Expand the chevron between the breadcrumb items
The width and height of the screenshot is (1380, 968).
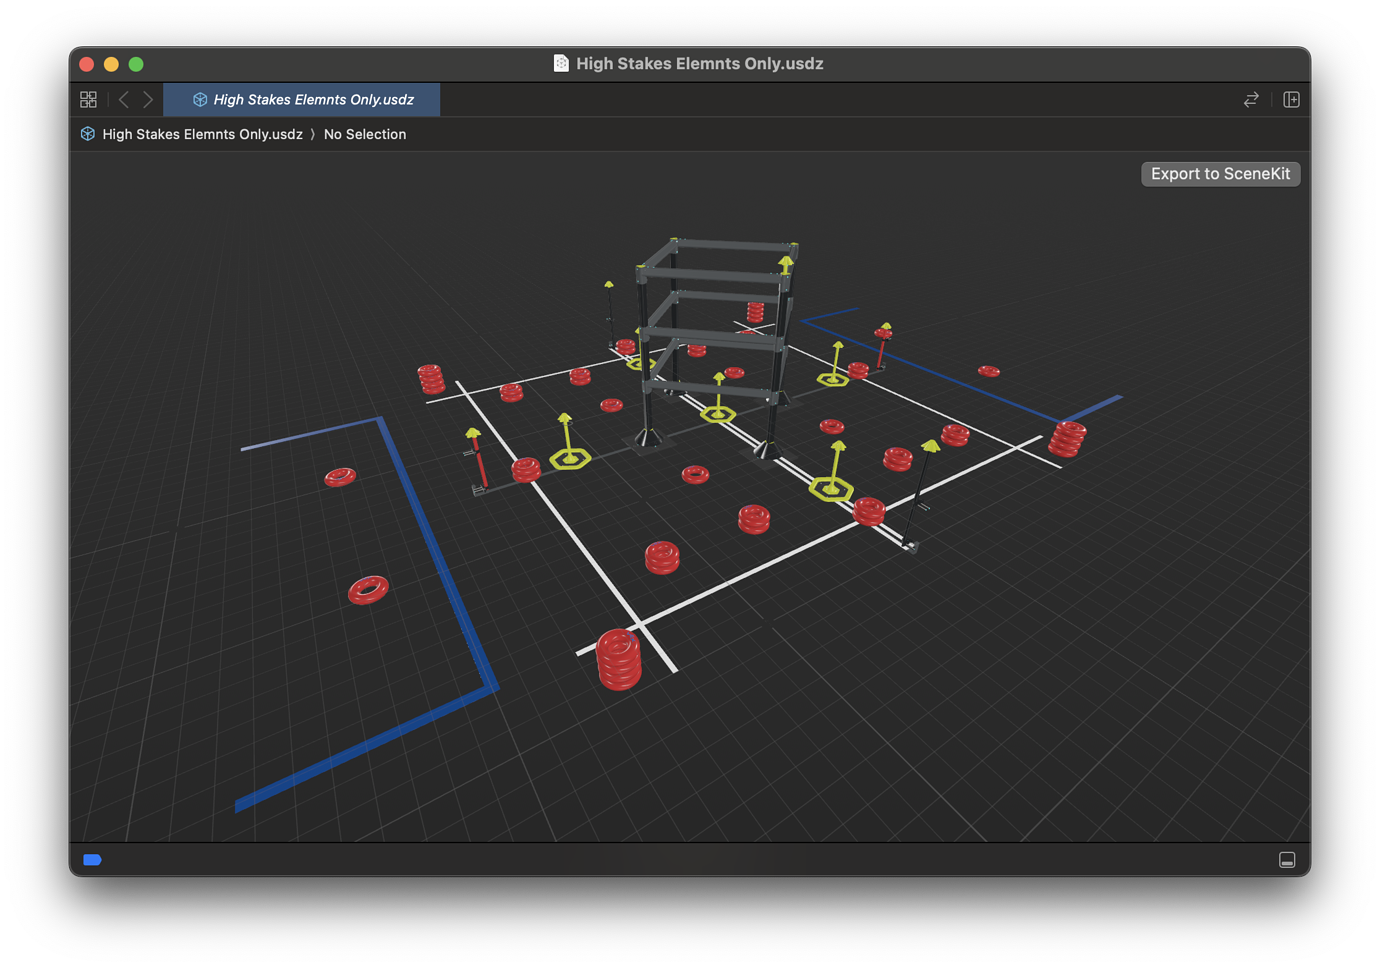pos(313,133)
